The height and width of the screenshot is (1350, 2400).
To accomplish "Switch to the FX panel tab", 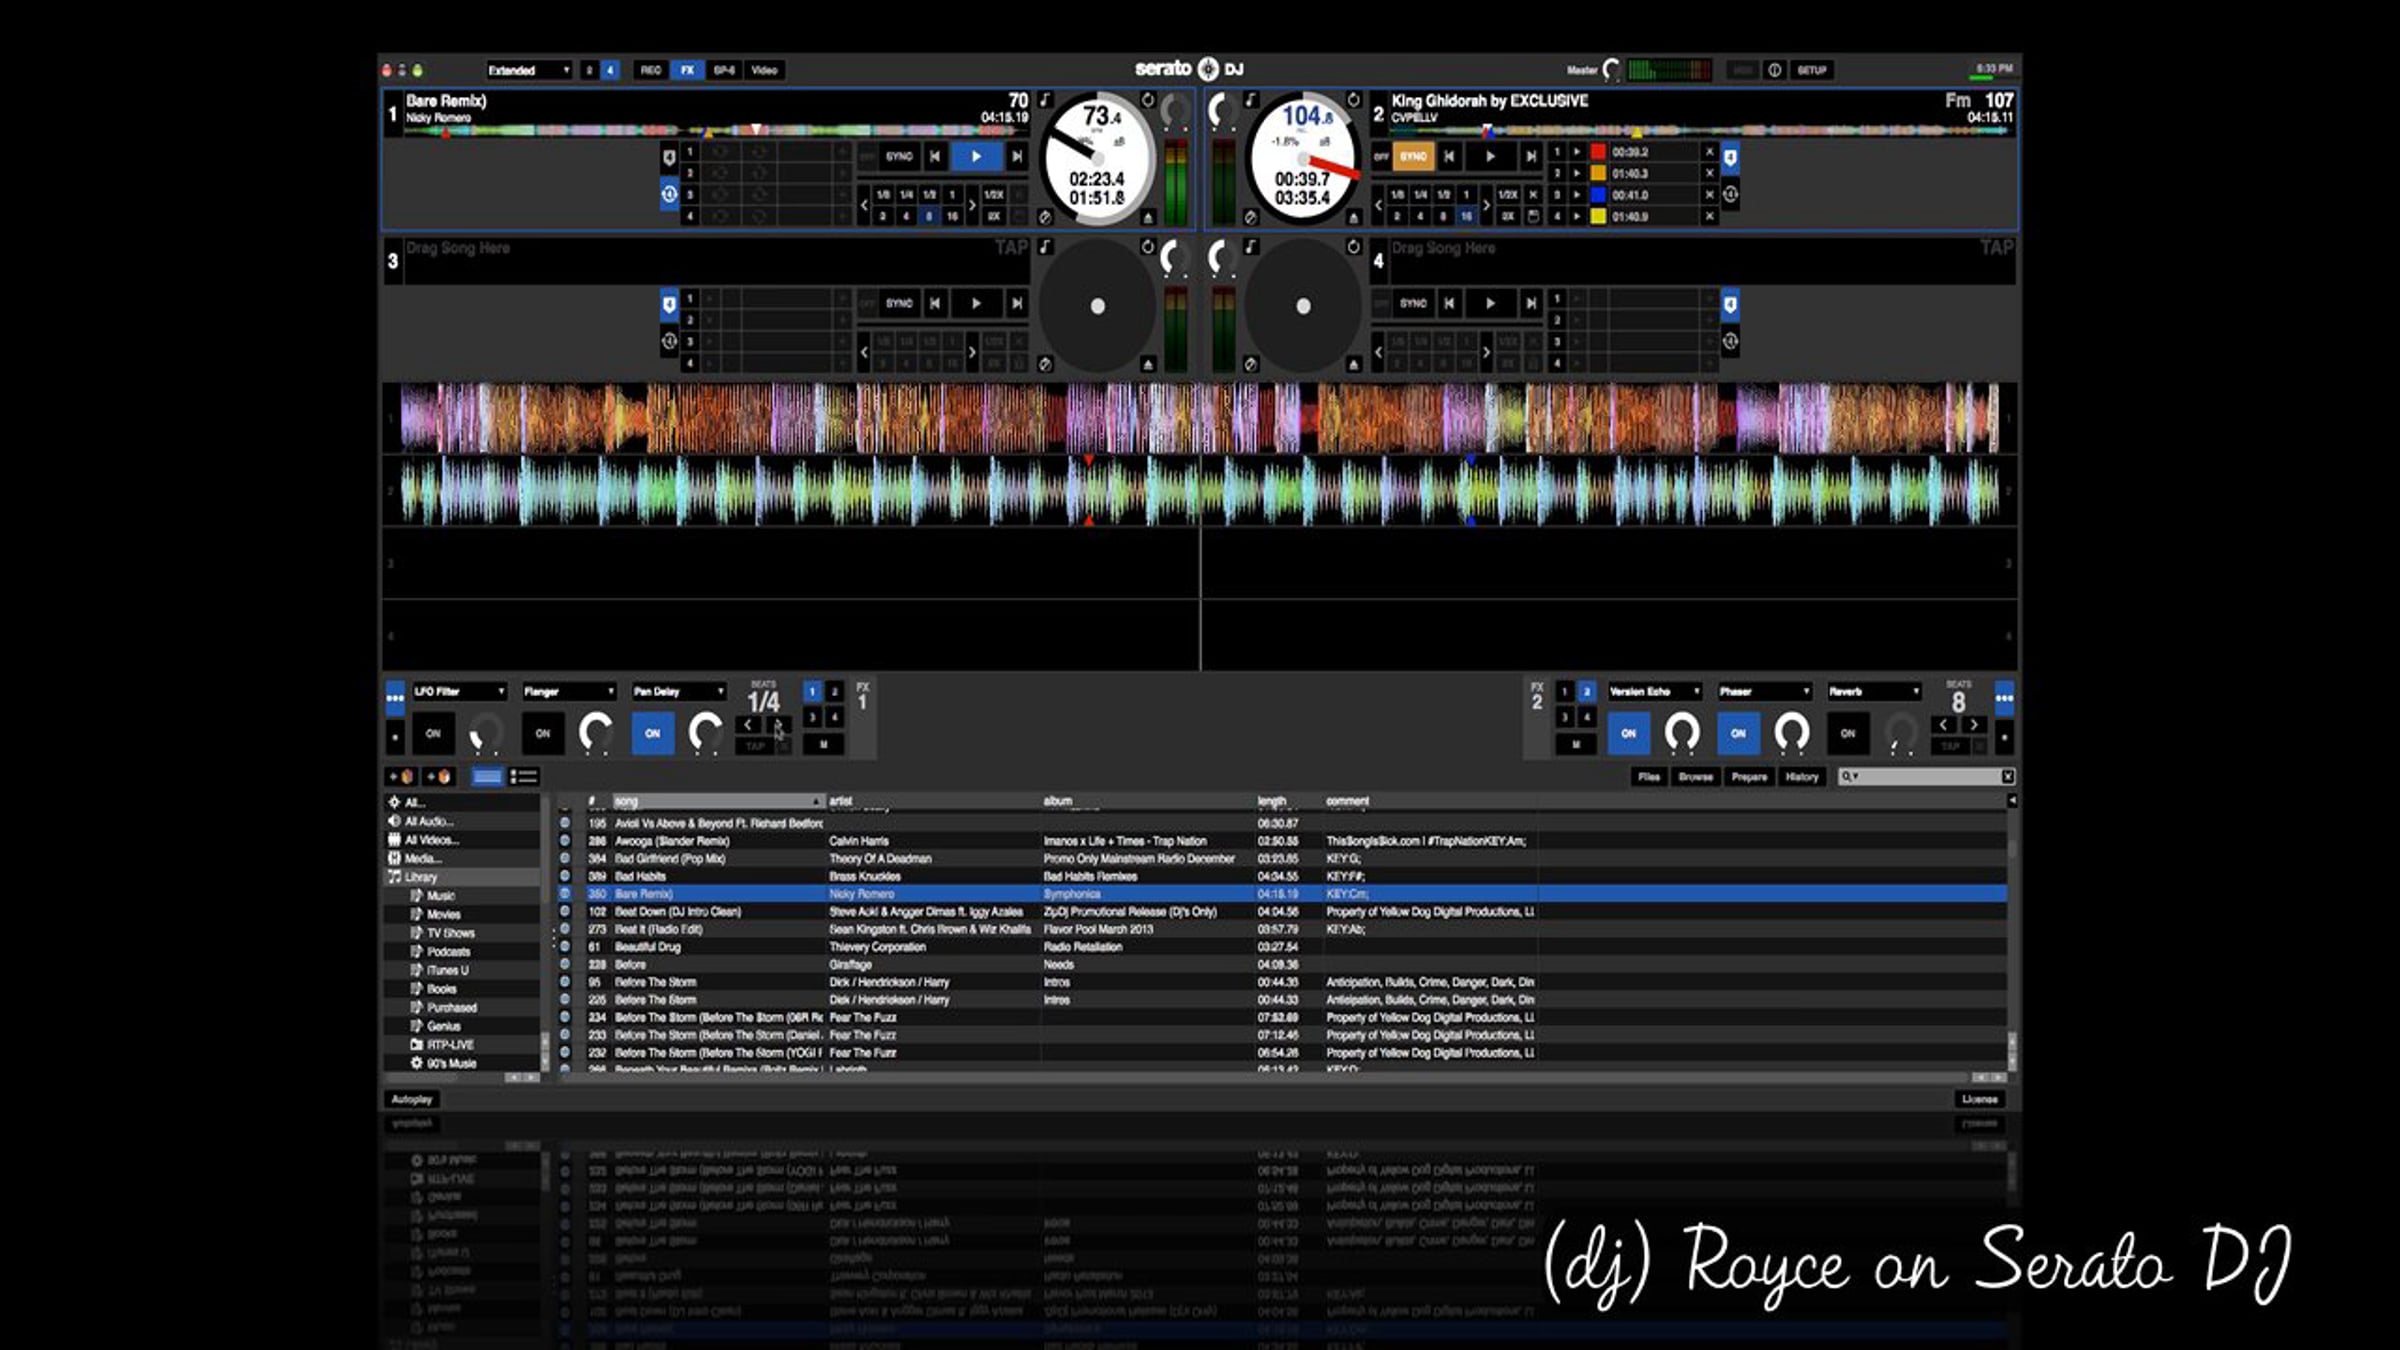I will pyautogui.click(x=687, y=70).
